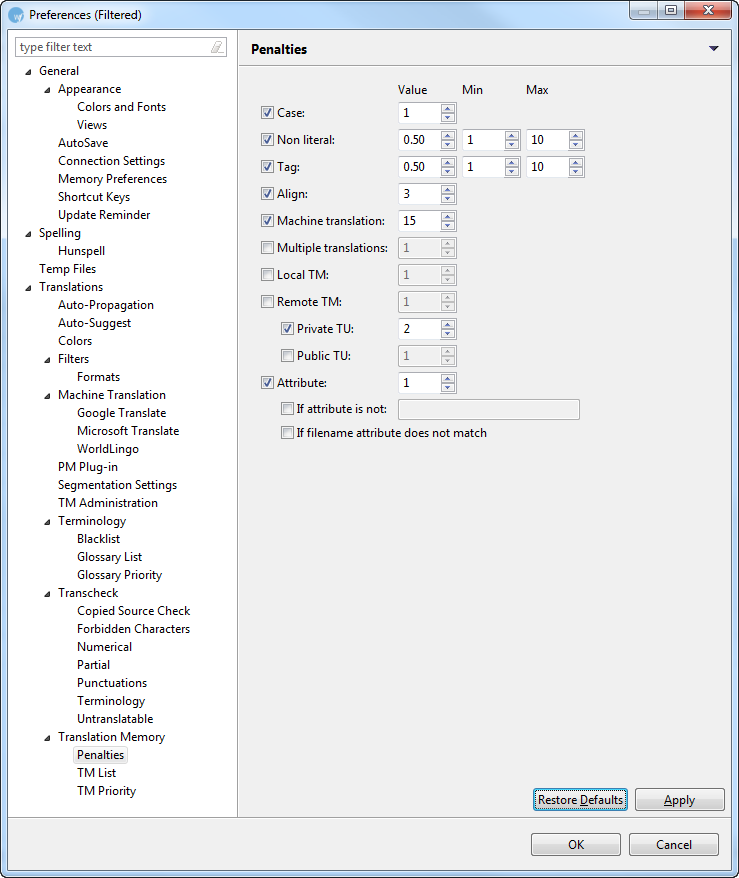The width and height of the screenshot is (739, 878).
Task: Open Microsoft Translate settings
Action: pos(128,431)
